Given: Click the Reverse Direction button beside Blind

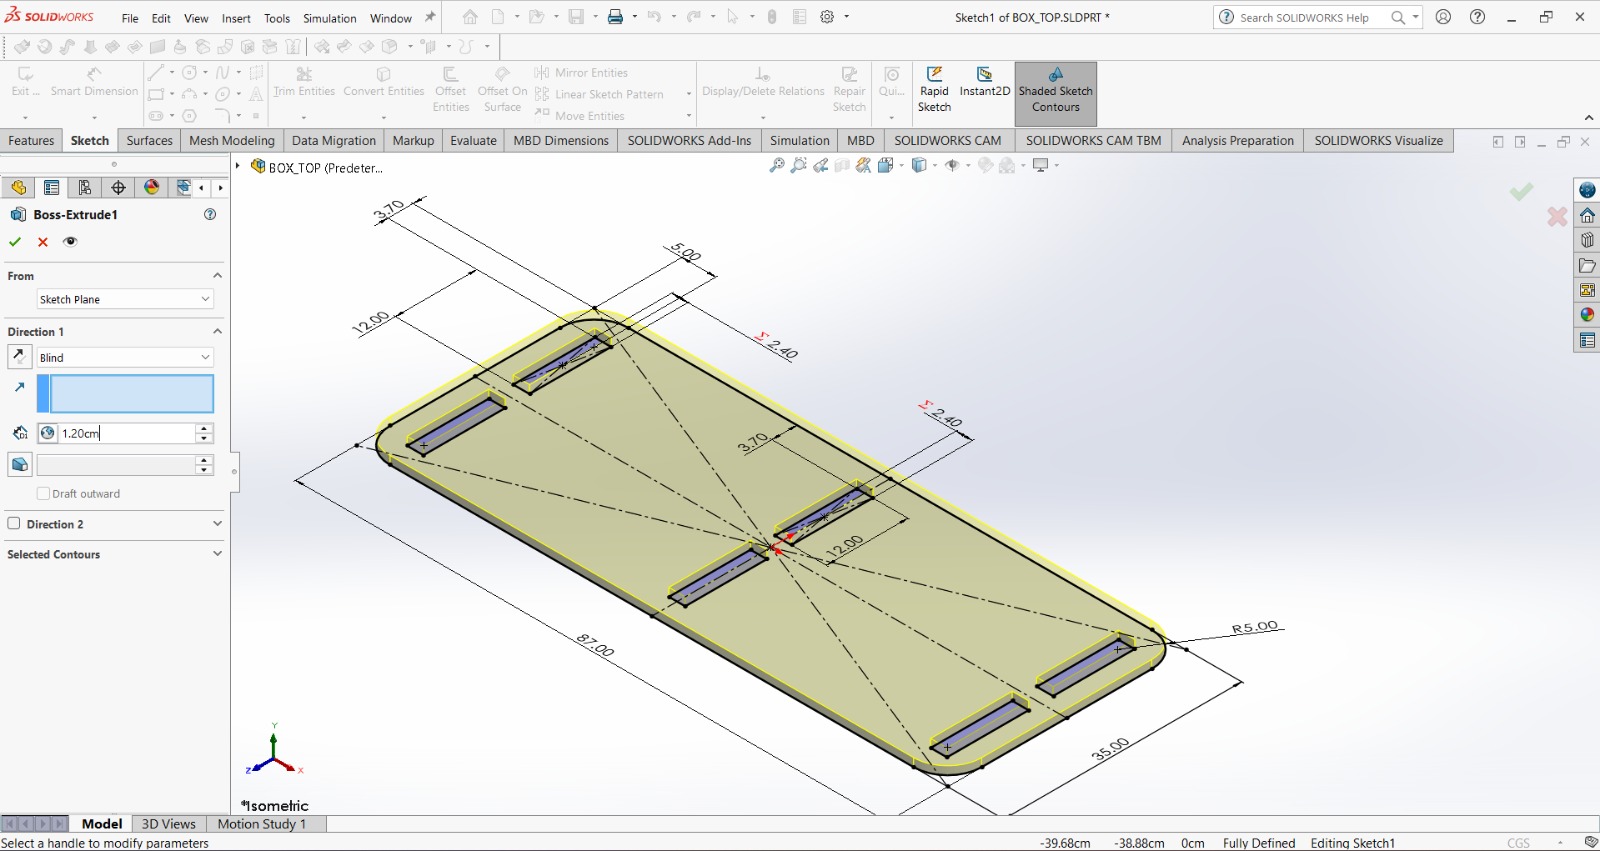Looking at the screenshot, I should pyautogui.click(x=19, y=357).
